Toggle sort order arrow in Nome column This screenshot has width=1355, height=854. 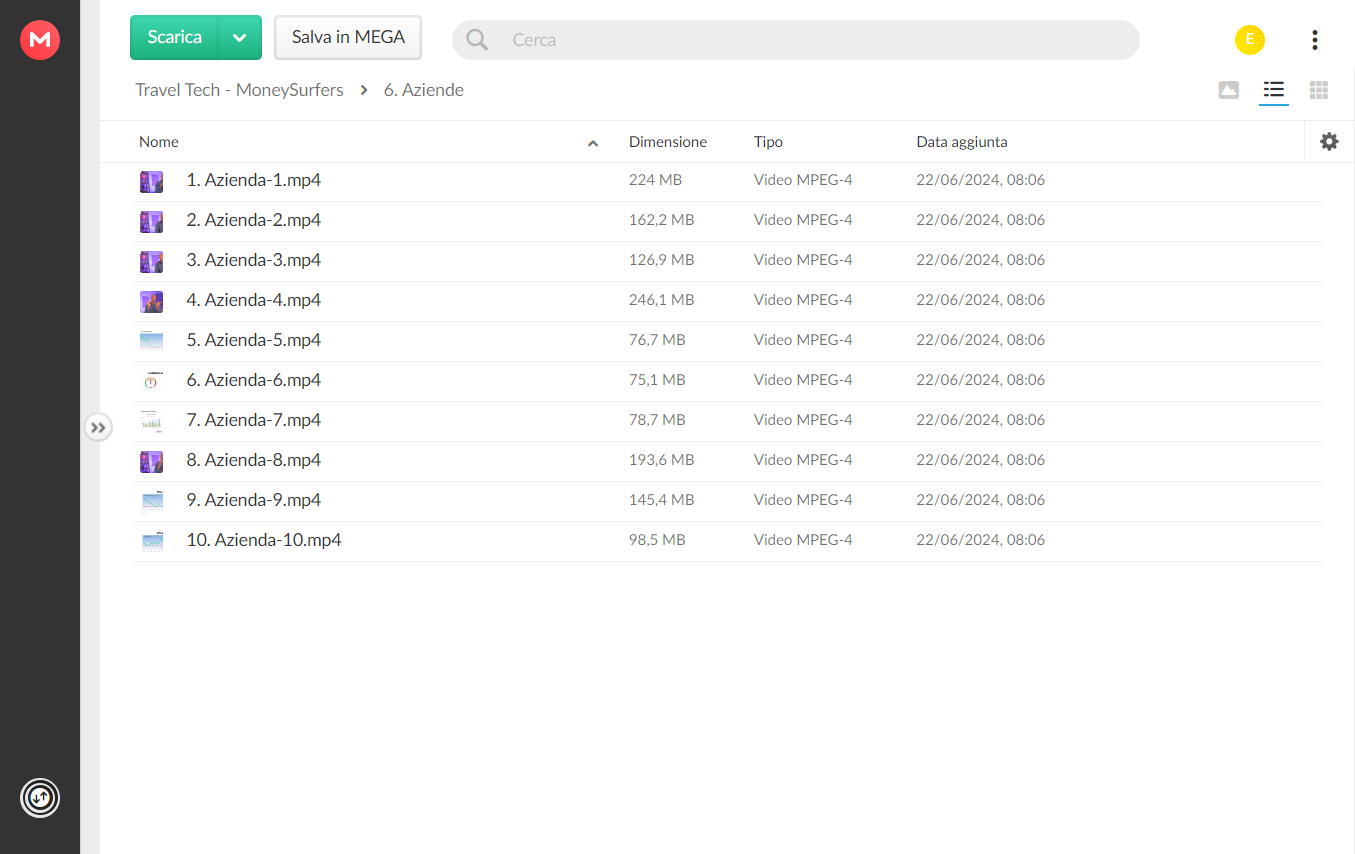(593, 143)
